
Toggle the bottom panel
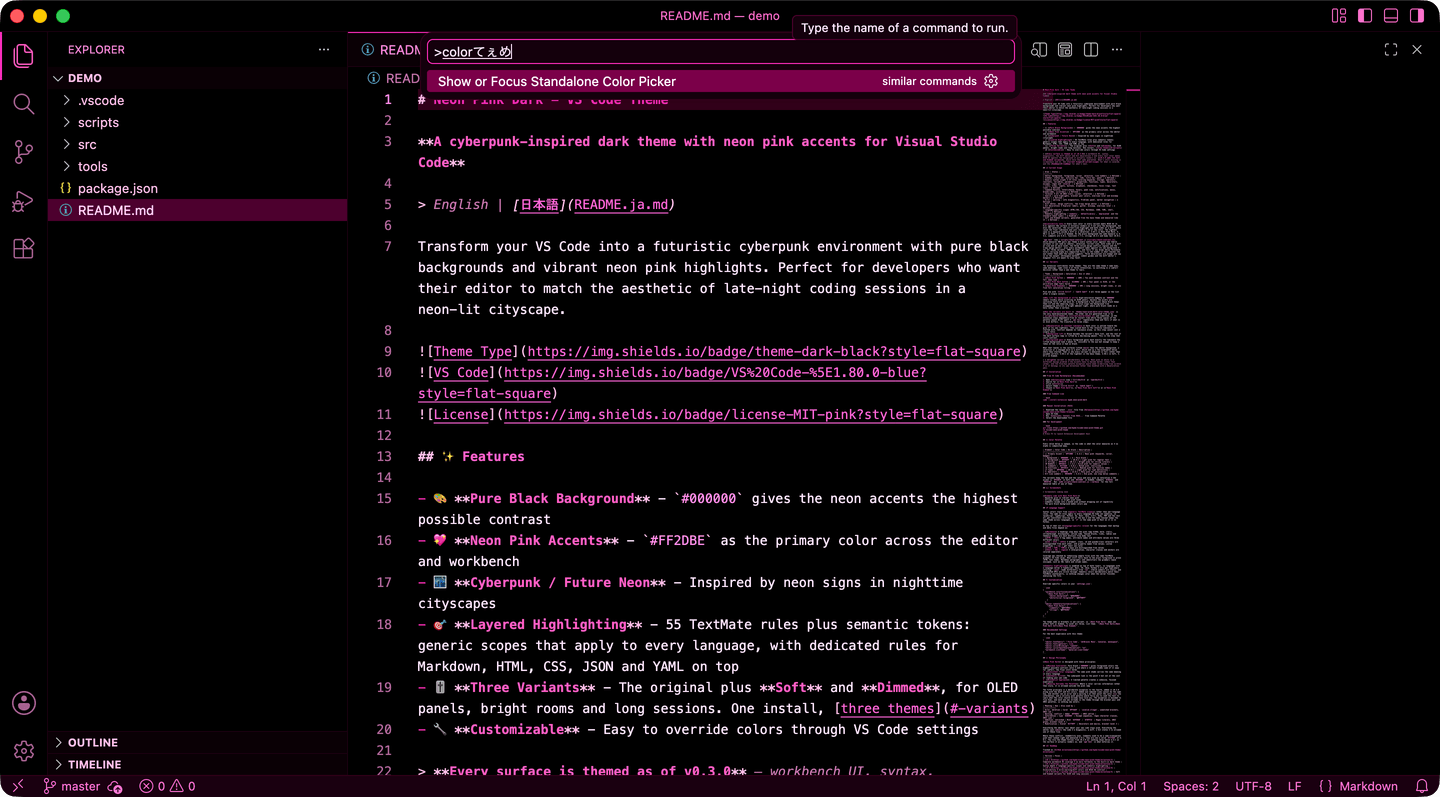pos(1391,16)
